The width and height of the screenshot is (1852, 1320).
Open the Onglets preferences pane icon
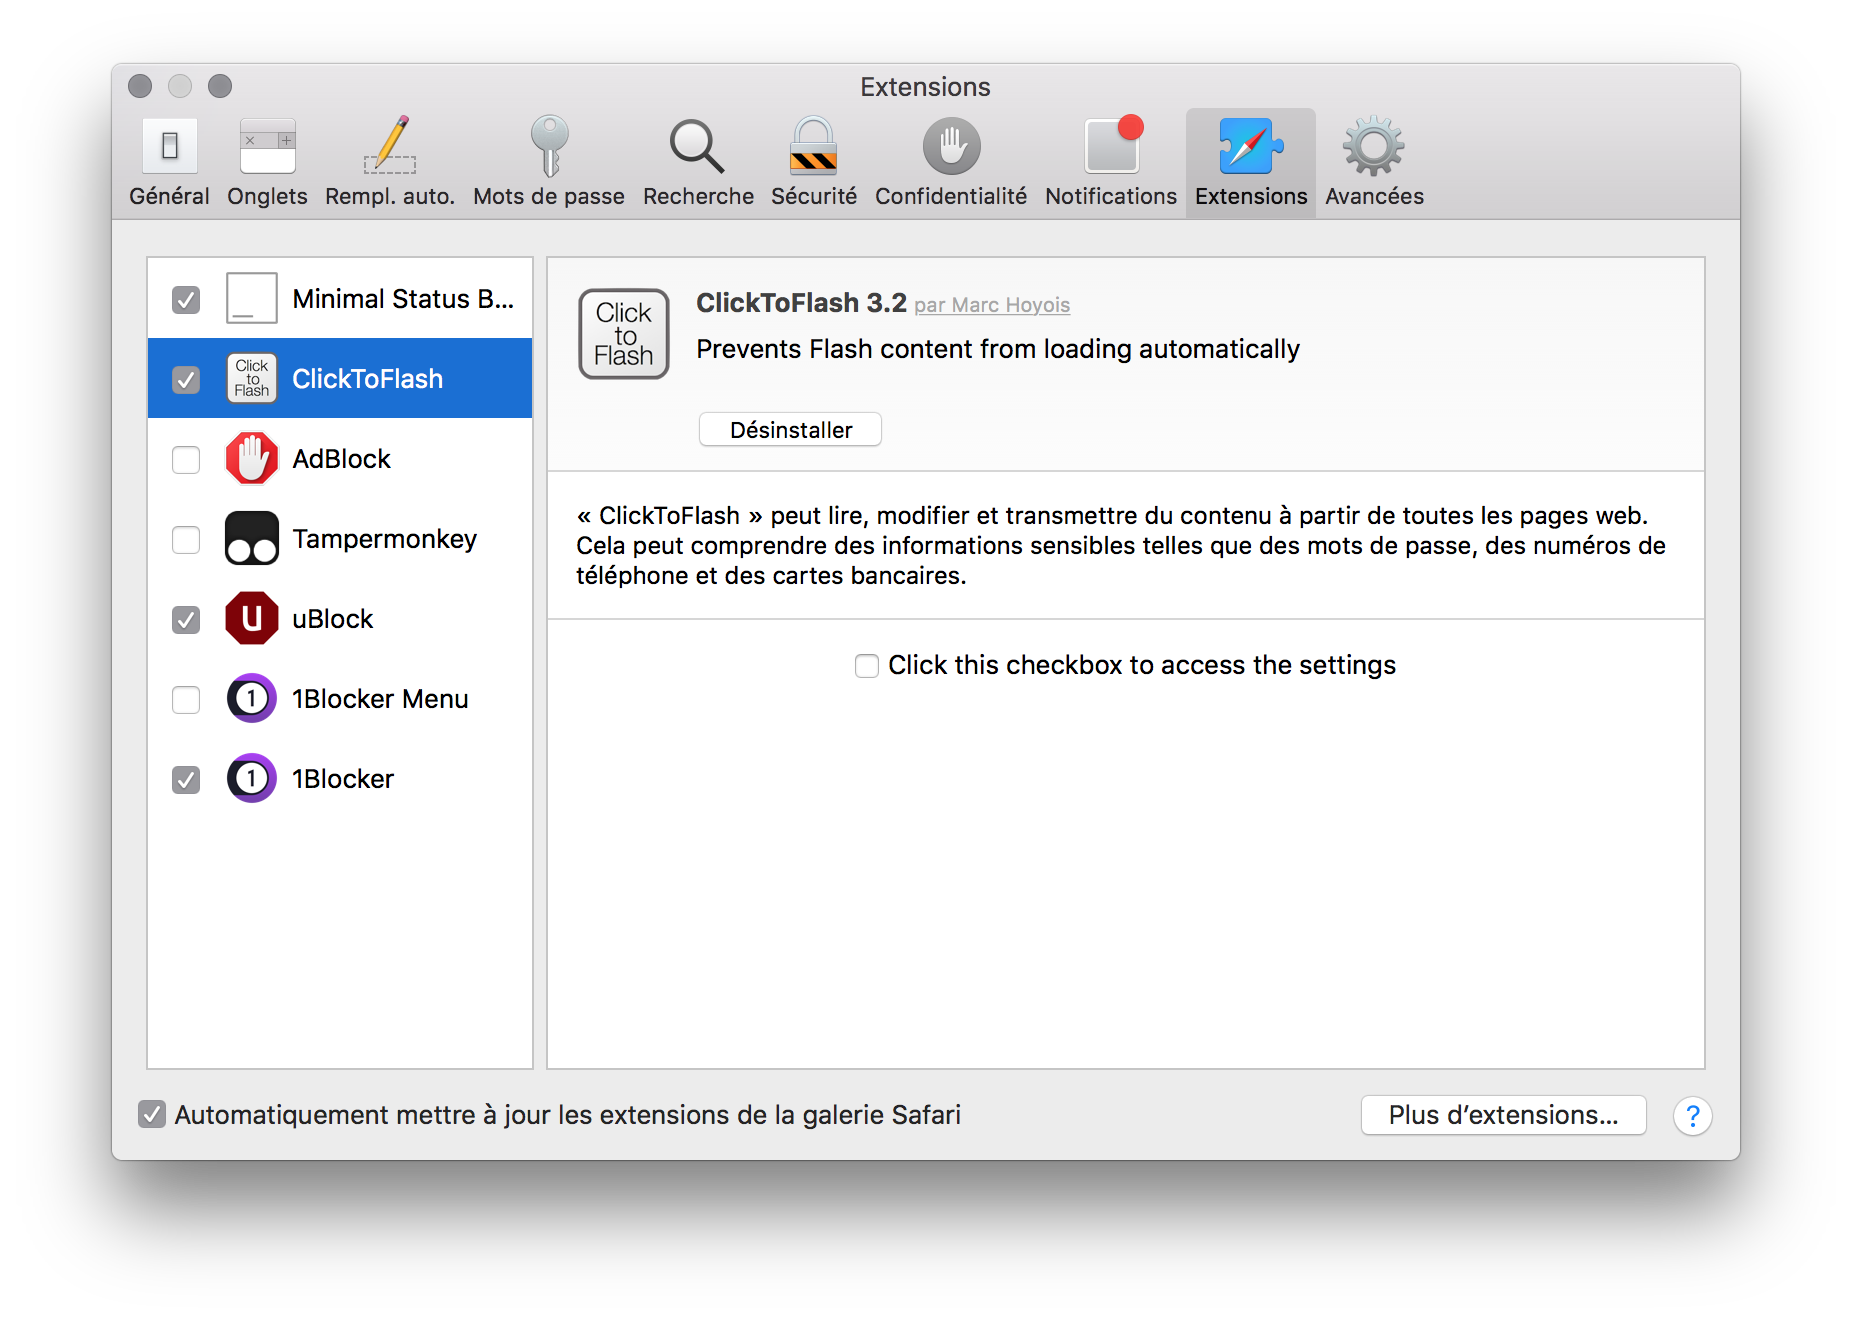[x=267, y=146]
